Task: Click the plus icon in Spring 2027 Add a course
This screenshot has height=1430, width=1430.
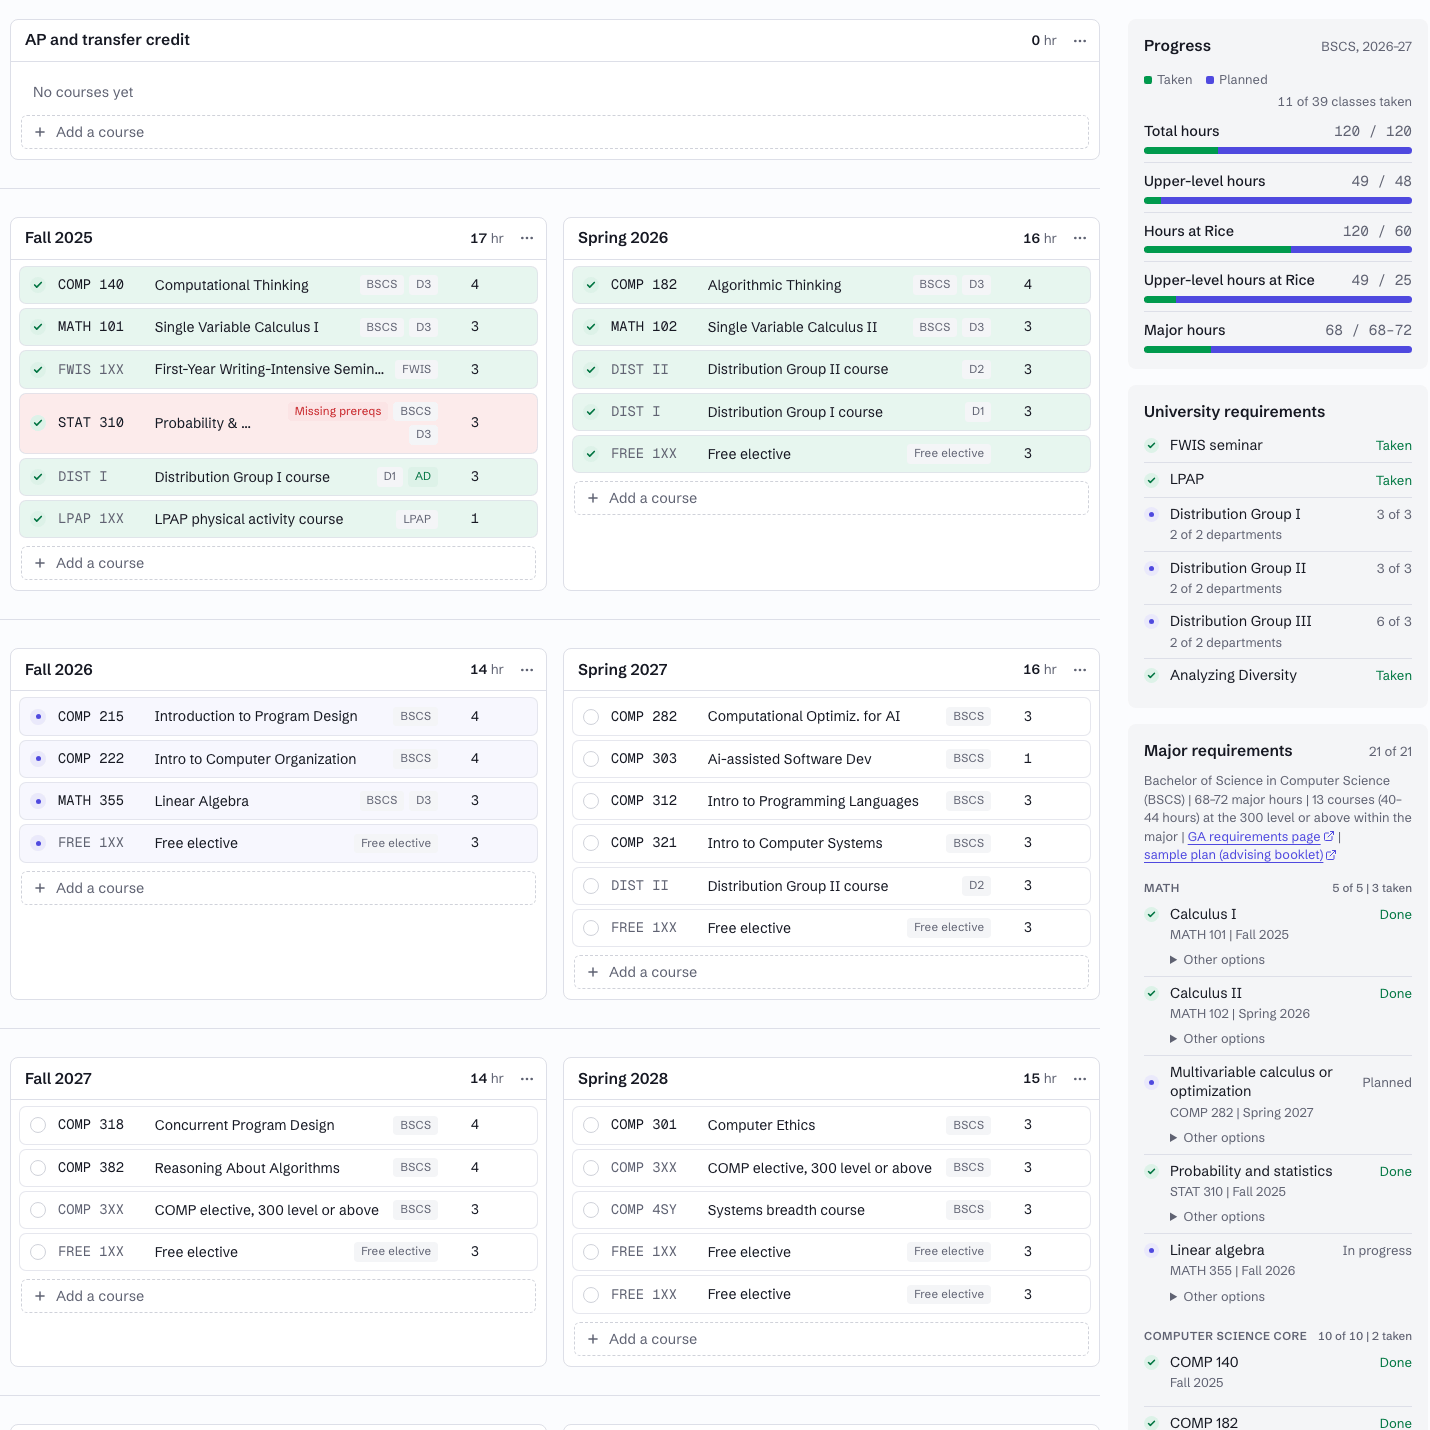Action: tap(593, 972)
